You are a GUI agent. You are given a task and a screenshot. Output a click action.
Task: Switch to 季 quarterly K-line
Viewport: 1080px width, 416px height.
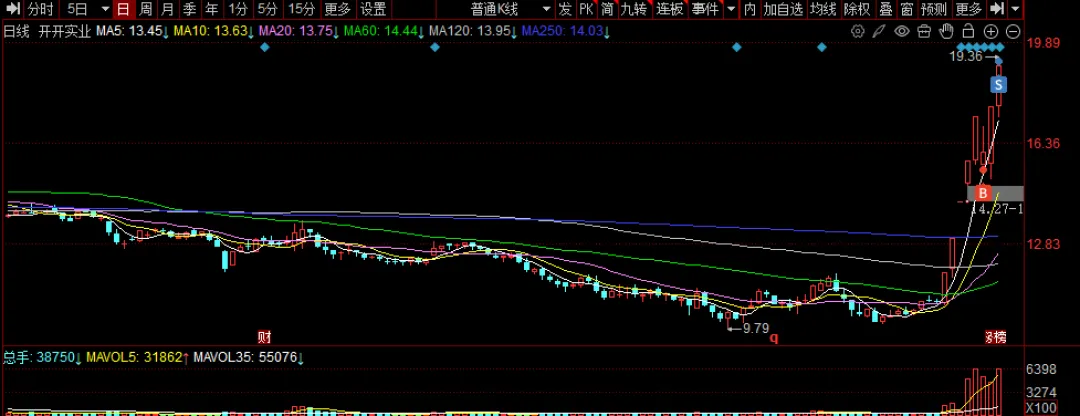click(x=189, y=10)
